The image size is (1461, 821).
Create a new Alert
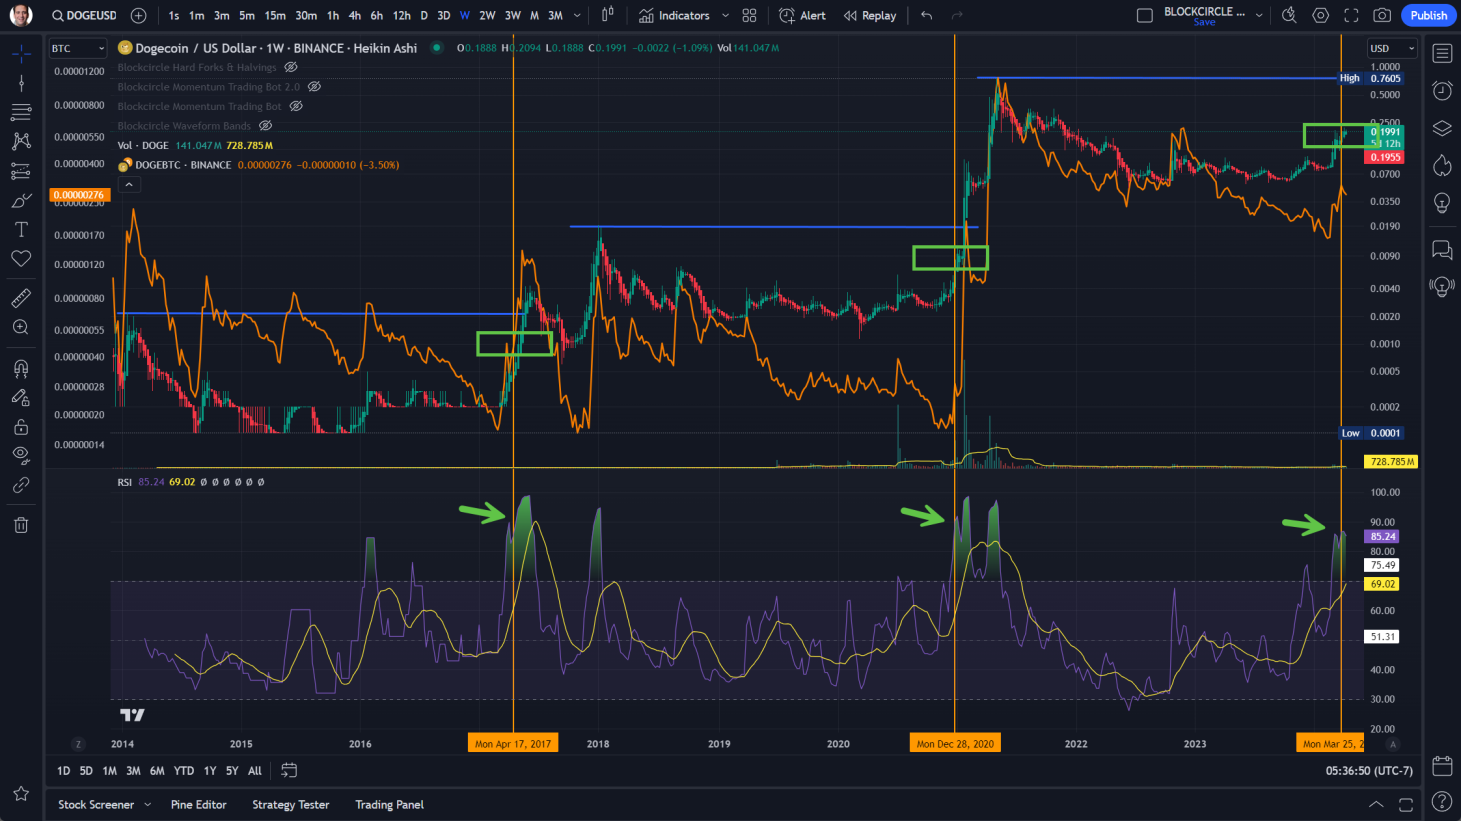coord(805,15)
